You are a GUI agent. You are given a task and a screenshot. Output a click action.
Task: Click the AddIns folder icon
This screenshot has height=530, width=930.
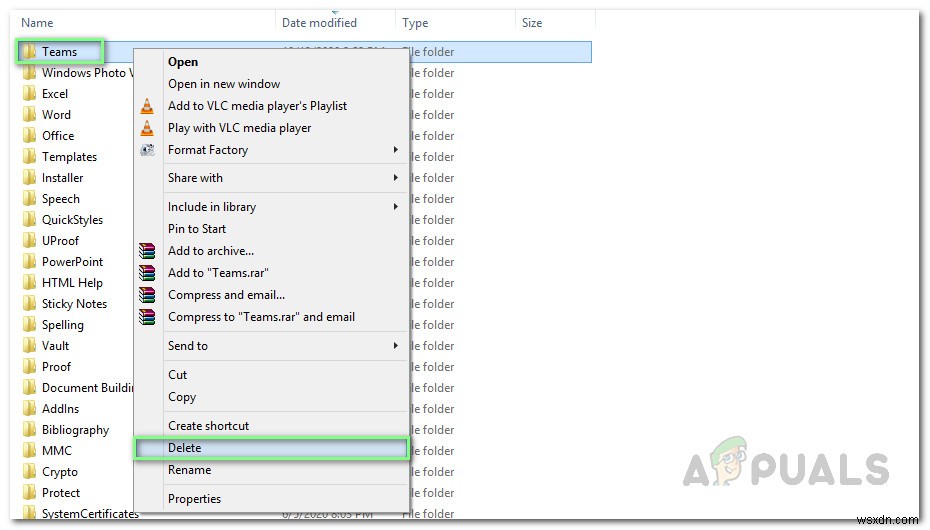coord(29,408)
